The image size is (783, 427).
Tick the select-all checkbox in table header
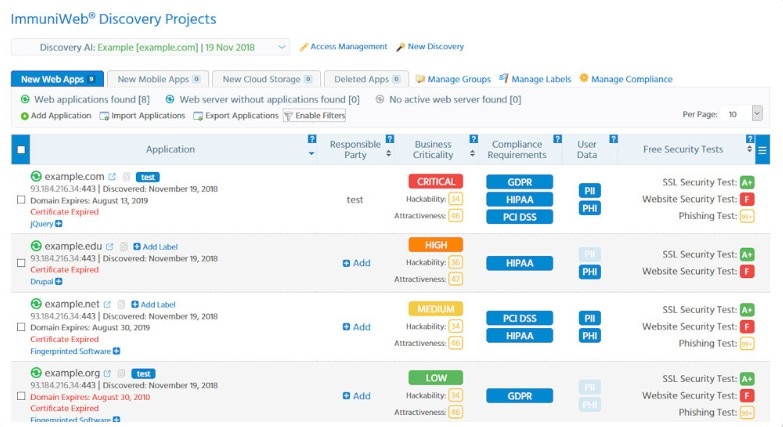tap(21, 150)
